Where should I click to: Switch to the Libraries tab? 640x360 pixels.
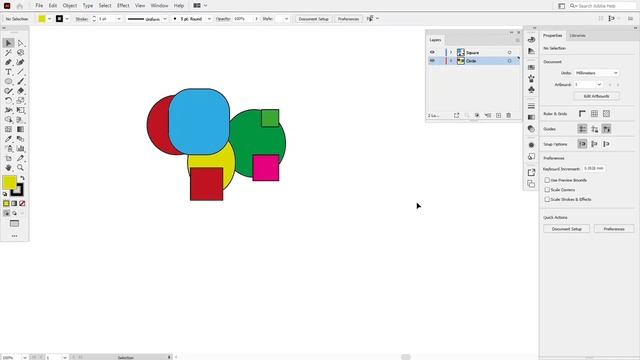[x=578, y=36]
